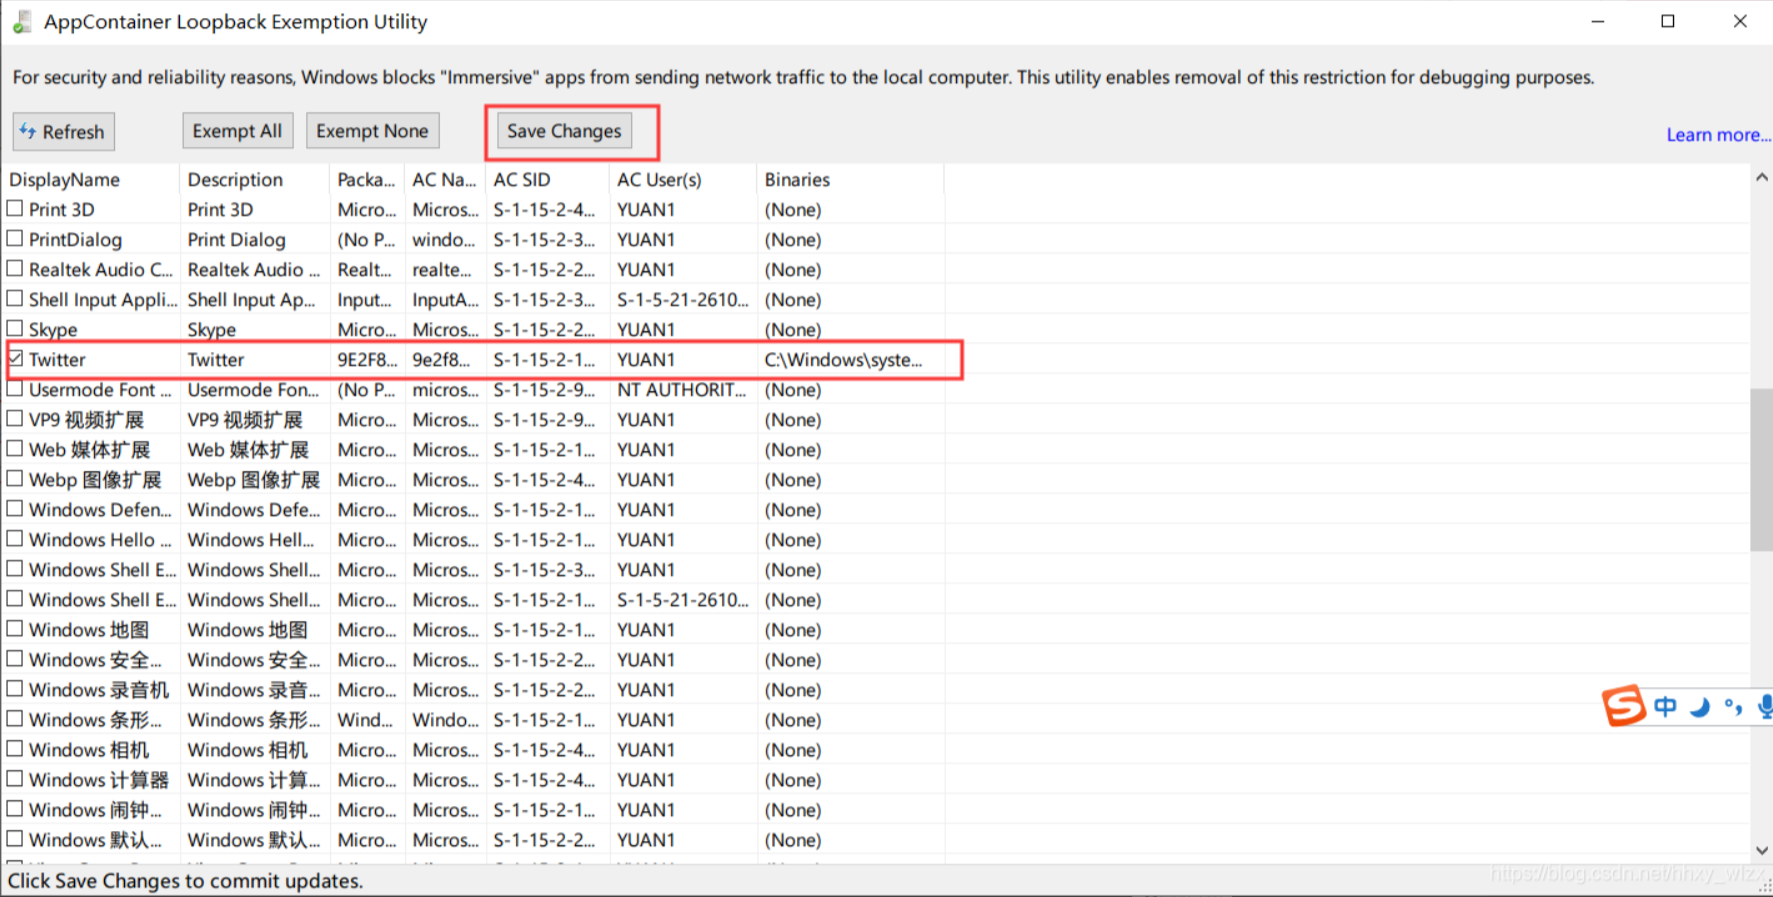Click the Windows 安全... display name
Viewport: 1773px width, 897px height.
pos(95,659)
